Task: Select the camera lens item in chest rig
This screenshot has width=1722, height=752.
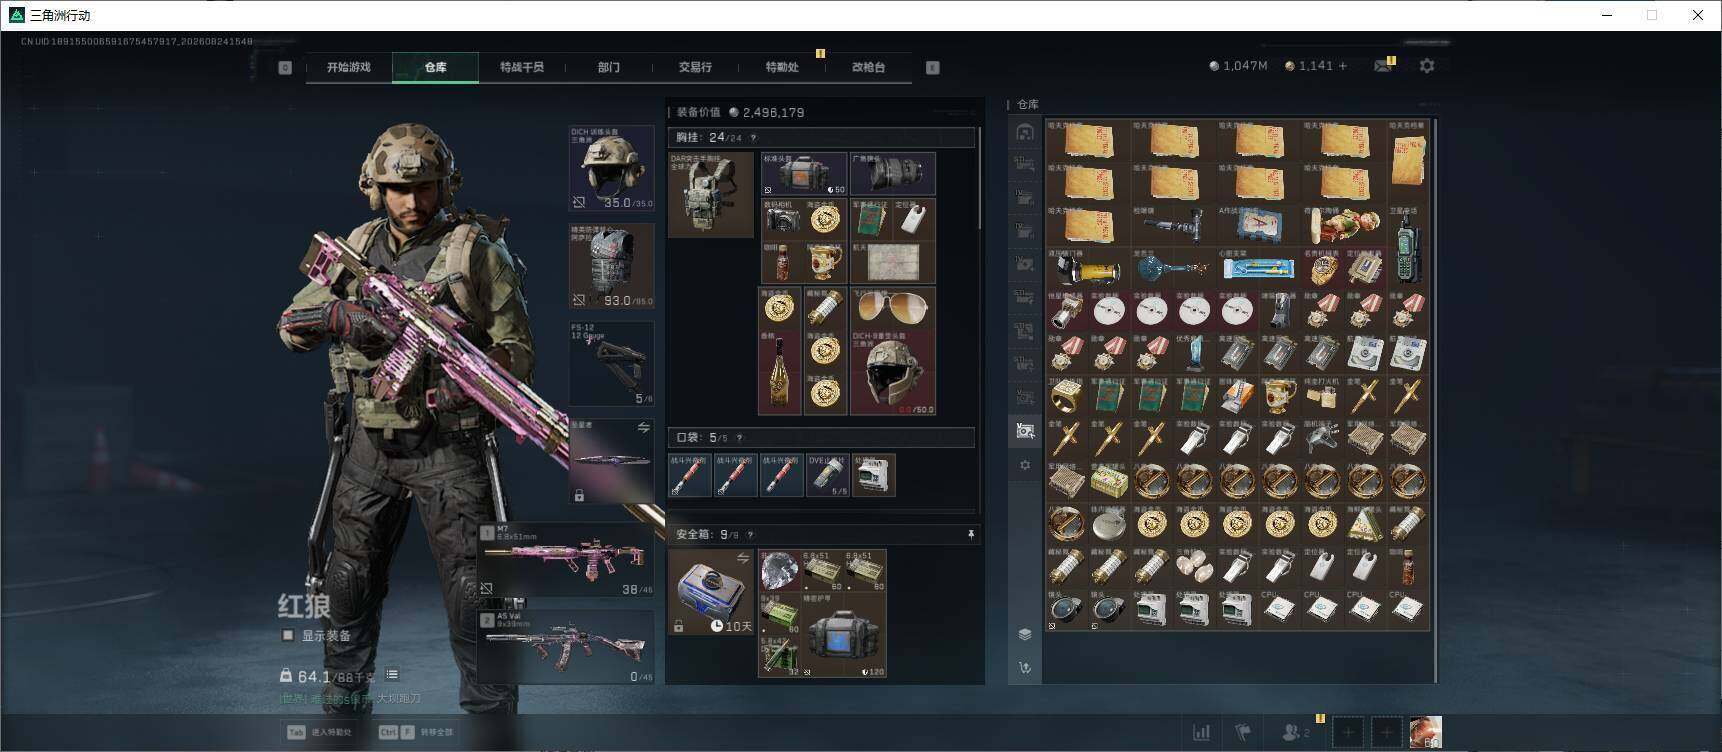Action: coord(893,174)
